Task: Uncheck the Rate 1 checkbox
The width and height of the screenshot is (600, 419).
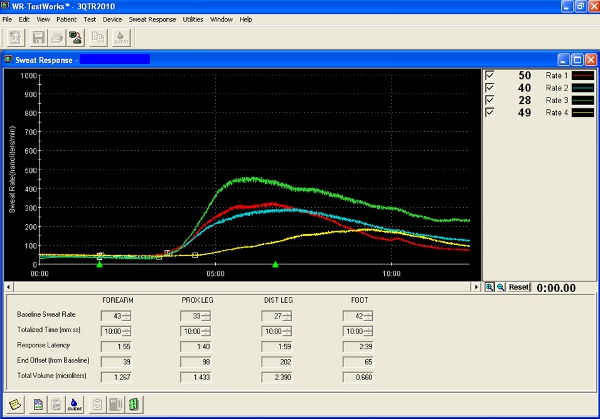Action: point(489,76)
